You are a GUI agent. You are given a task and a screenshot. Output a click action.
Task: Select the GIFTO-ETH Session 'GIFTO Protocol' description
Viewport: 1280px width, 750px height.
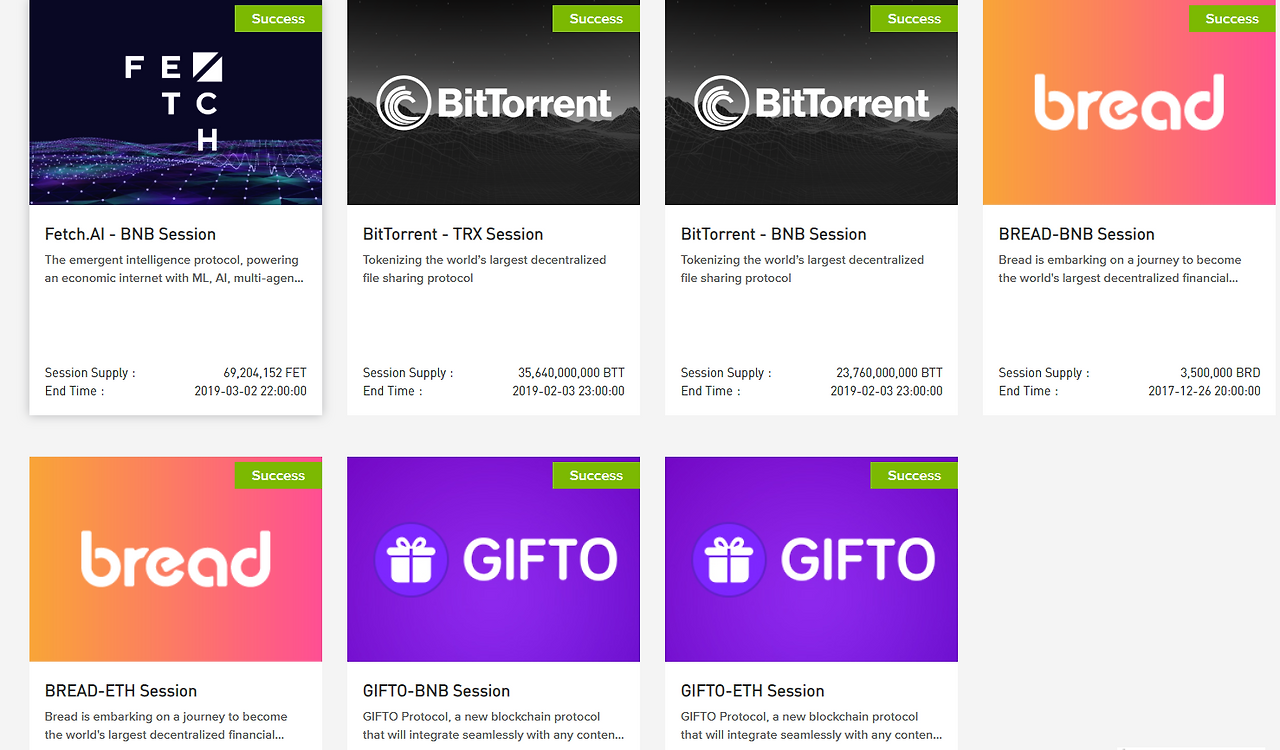point(812,726)
